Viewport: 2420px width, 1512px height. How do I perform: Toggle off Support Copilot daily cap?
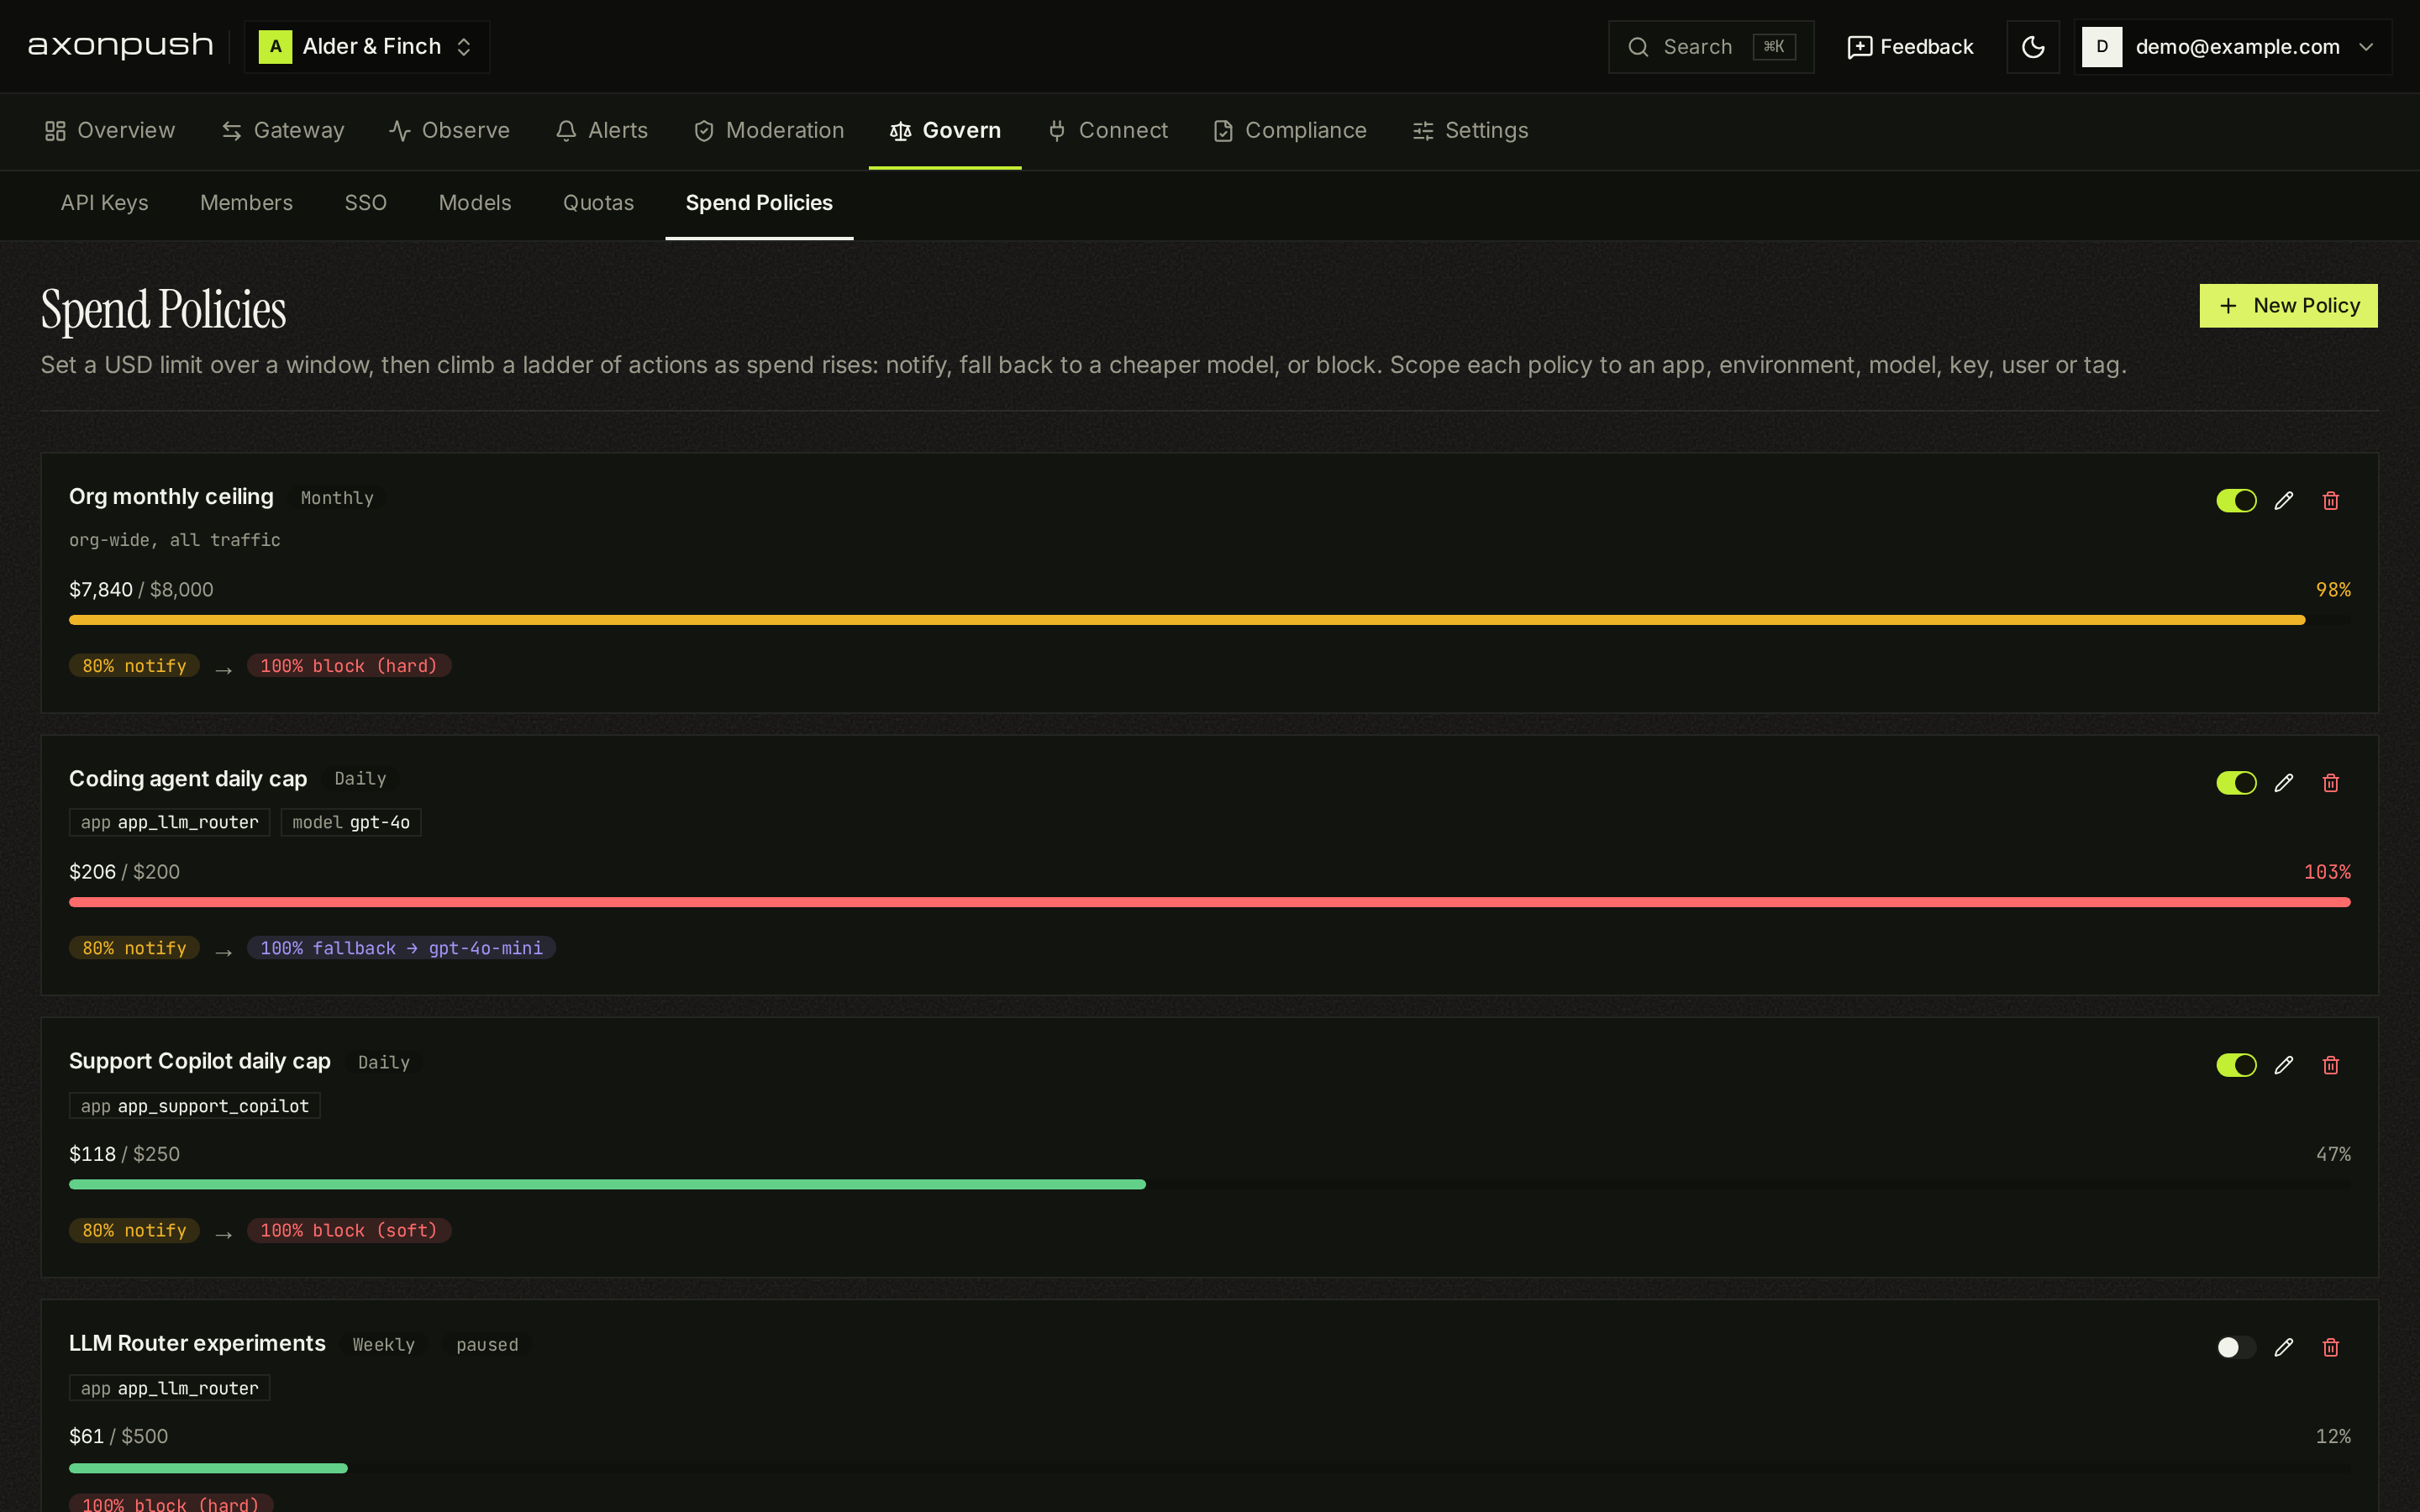(x=2236, y=1065)
